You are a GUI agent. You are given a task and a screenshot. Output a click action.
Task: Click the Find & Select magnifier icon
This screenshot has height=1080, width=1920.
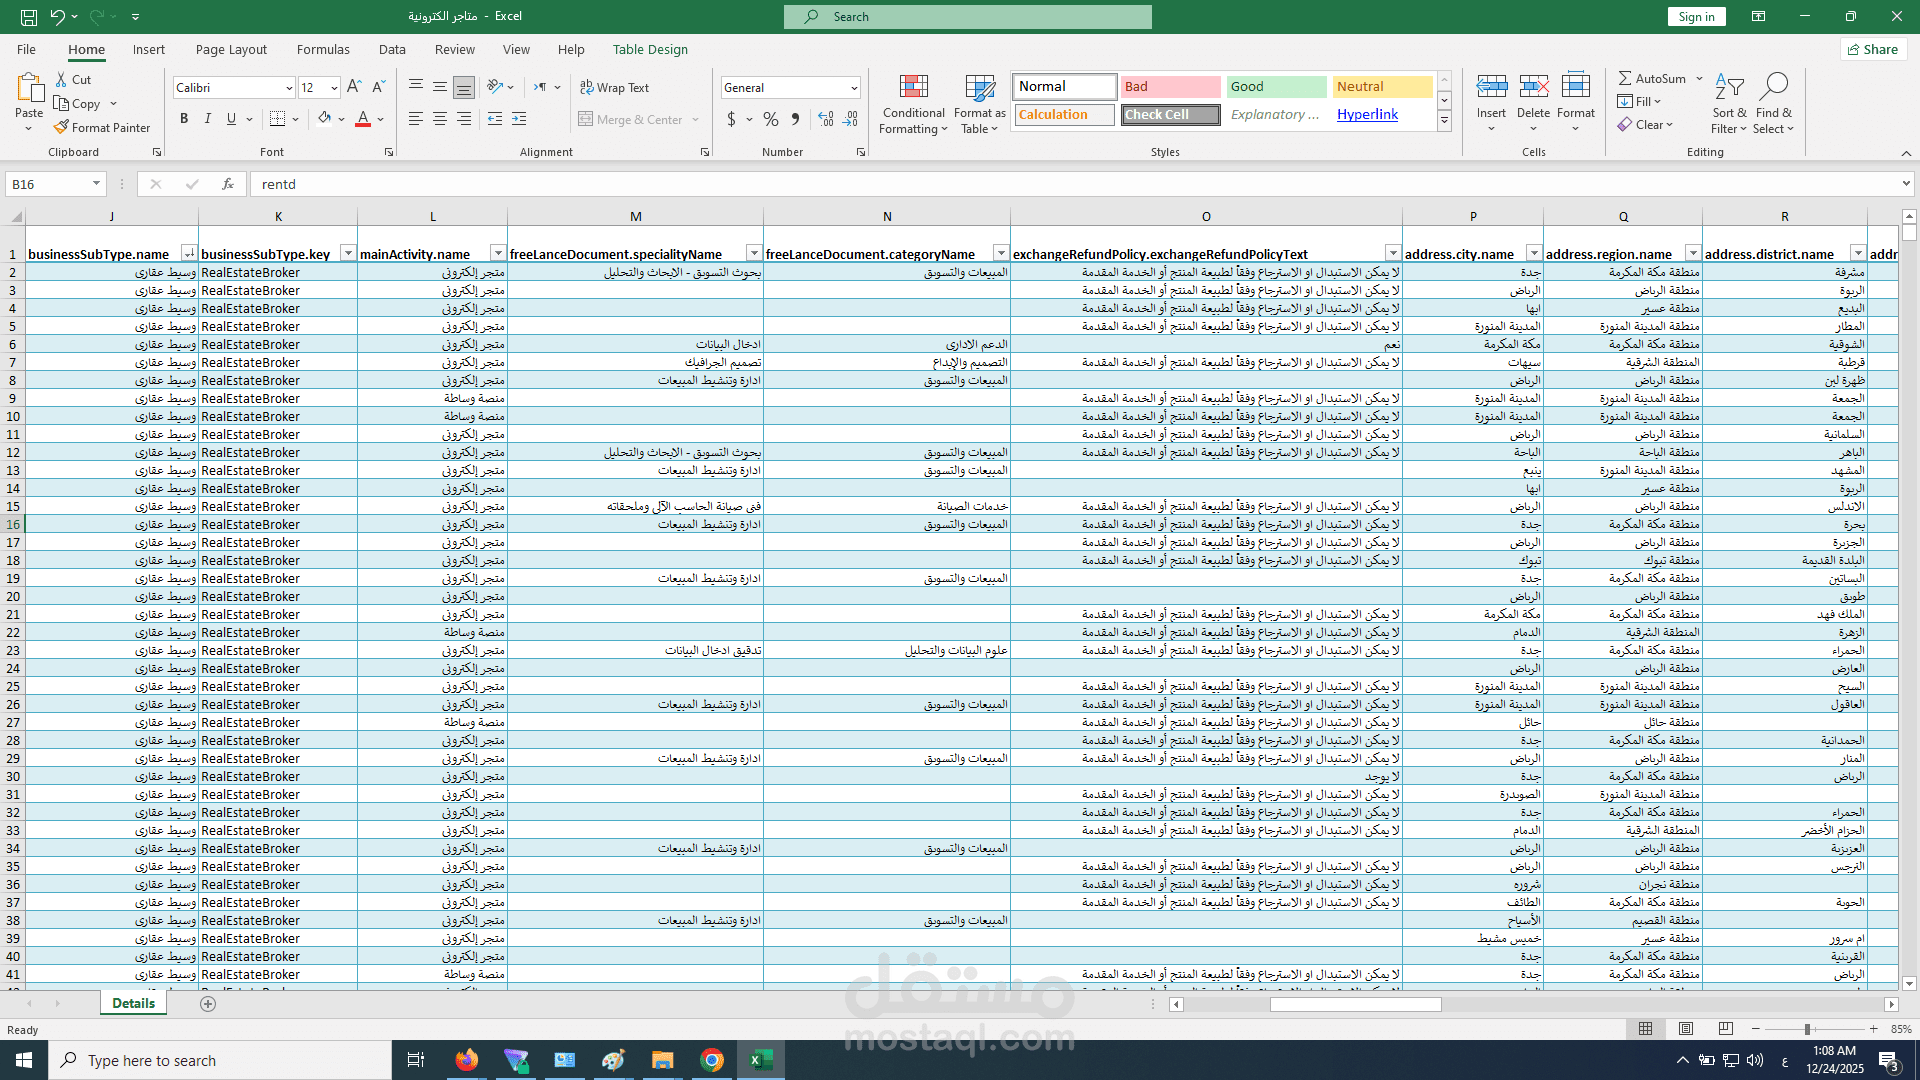point(1773,88)
